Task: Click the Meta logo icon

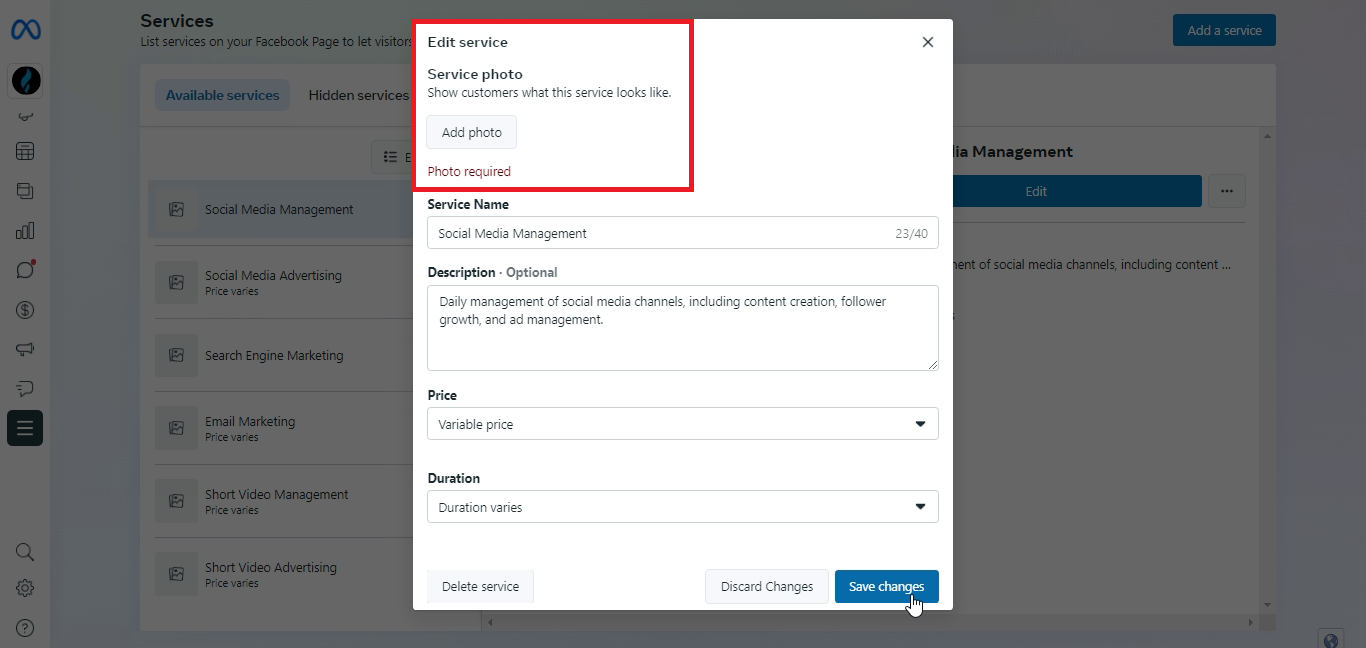Action: point(25,30)
